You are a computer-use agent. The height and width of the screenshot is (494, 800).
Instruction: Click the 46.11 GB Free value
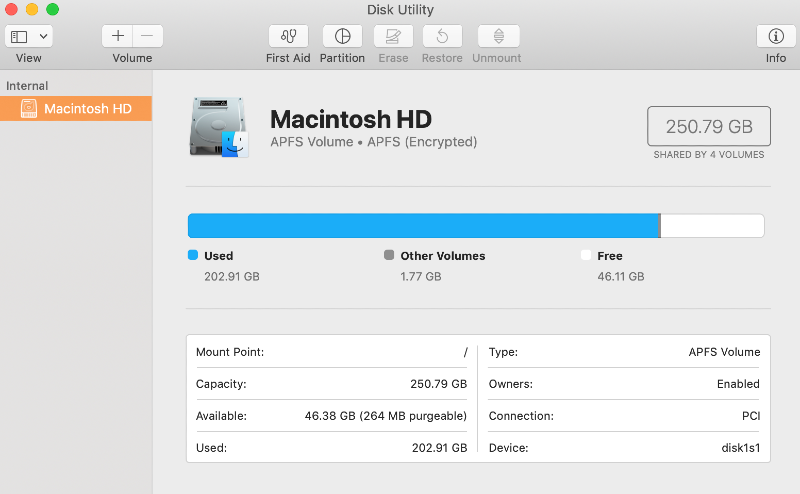coord(621,277)
